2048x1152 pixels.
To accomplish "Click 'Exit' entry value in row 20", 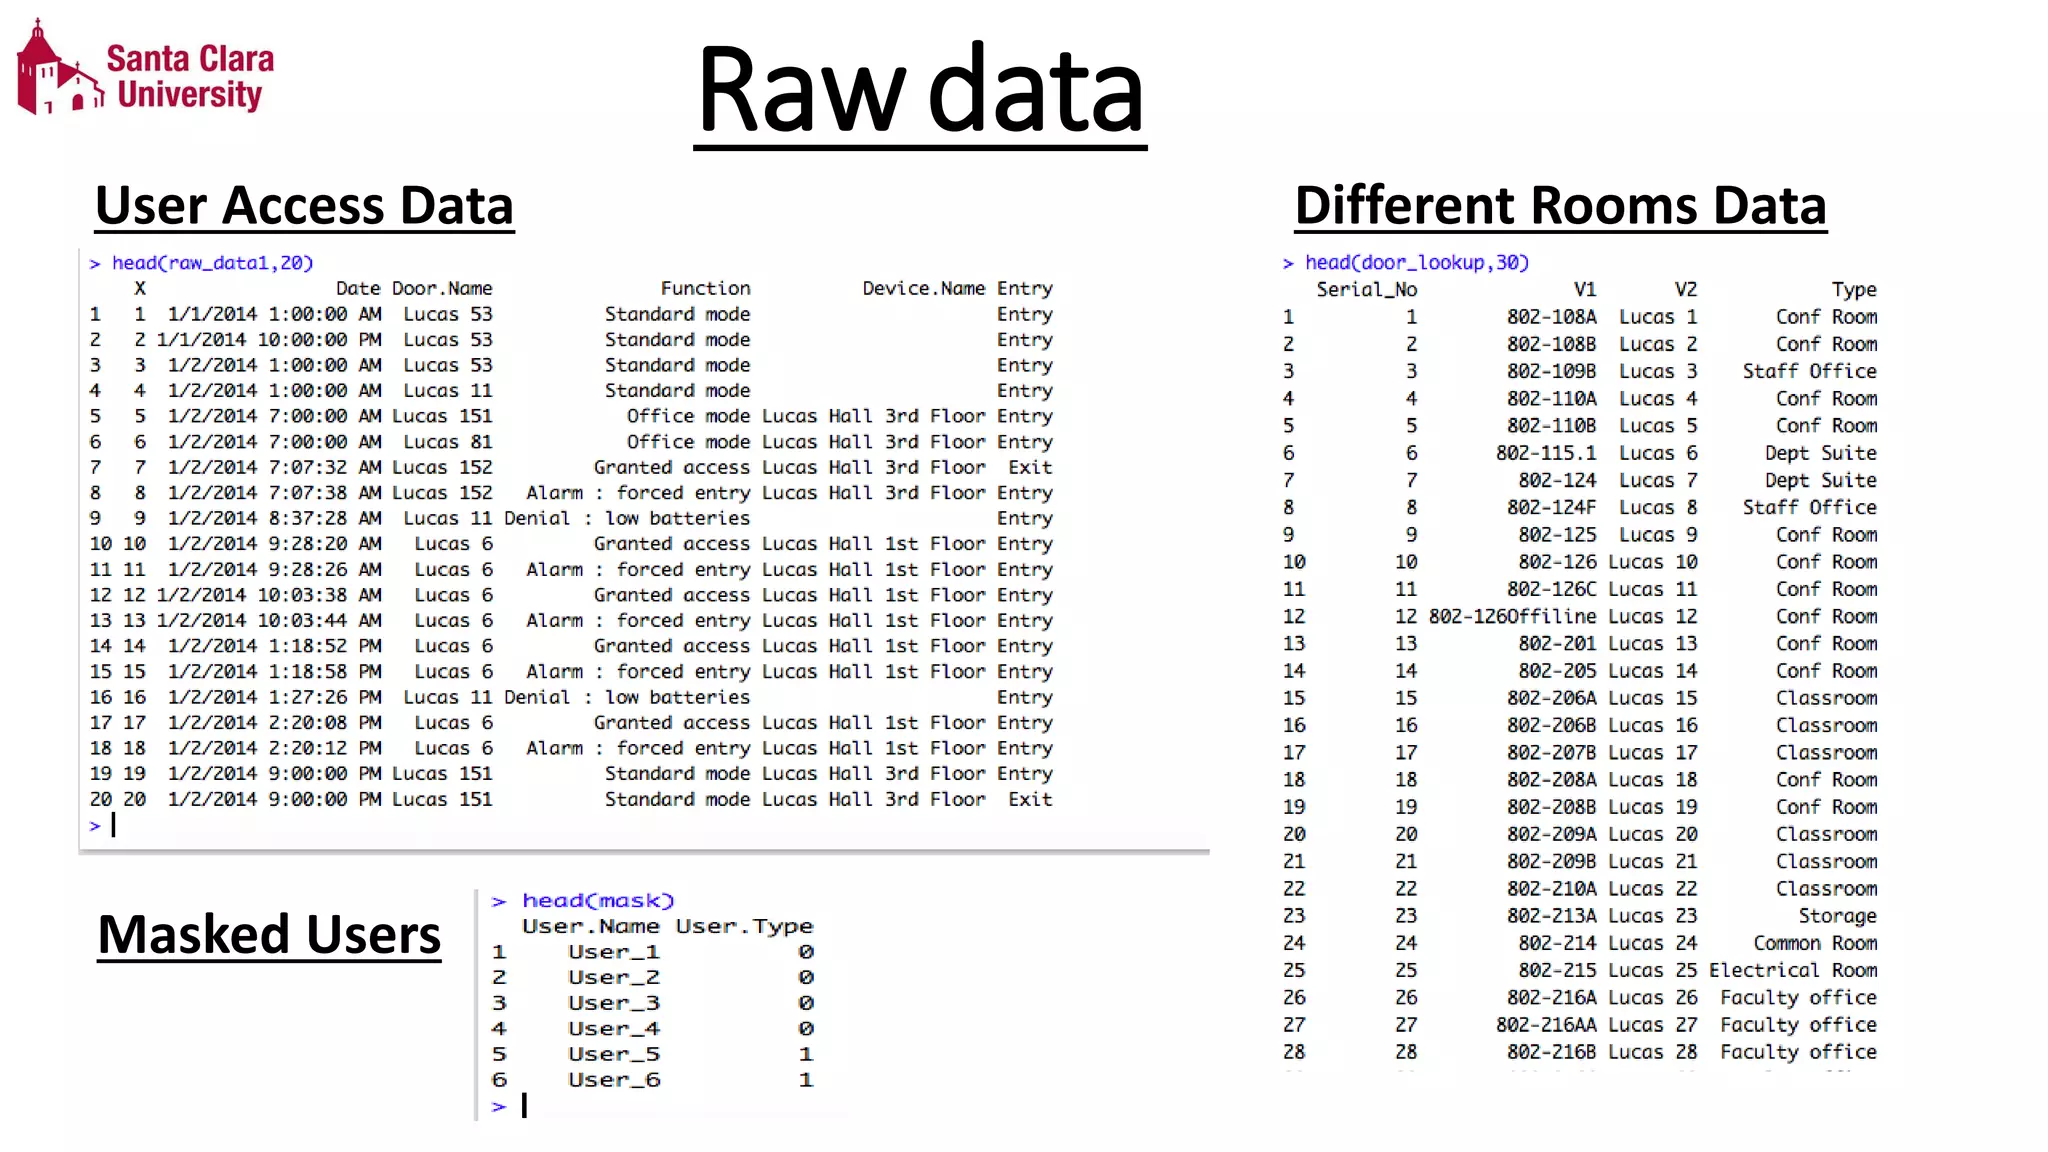I will (1030, 800).
